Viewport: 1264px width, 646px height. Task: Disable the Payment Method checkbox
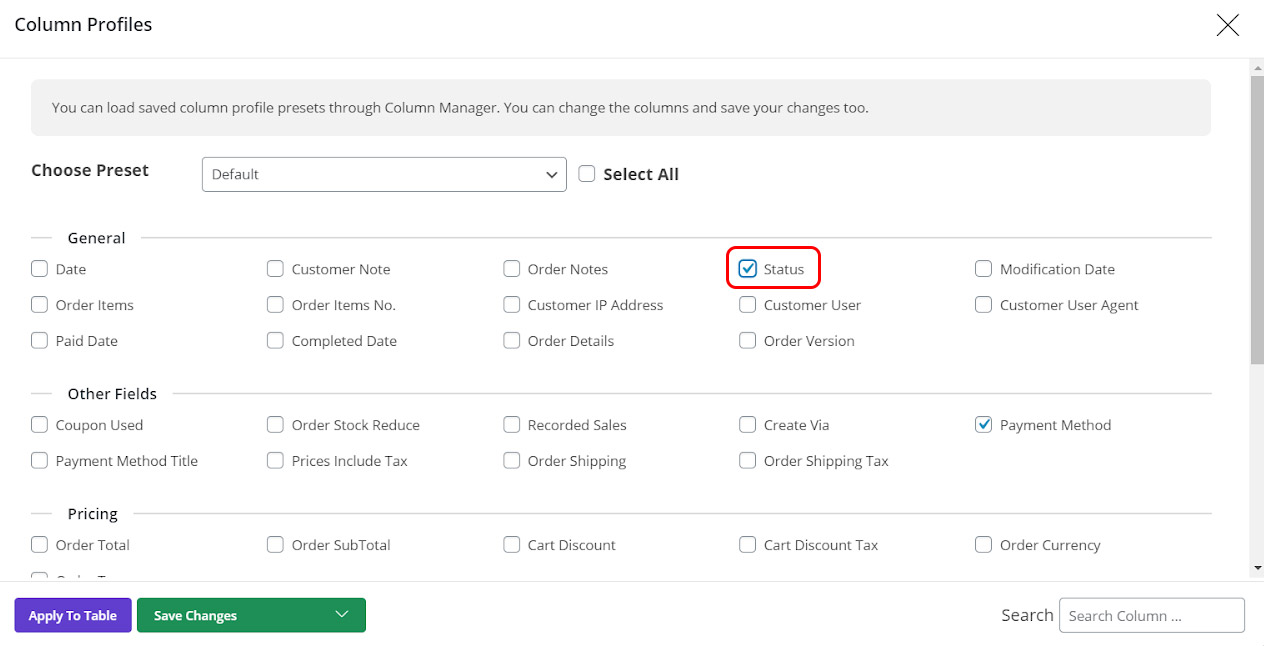pyautogui.click(x=983, y=425)
